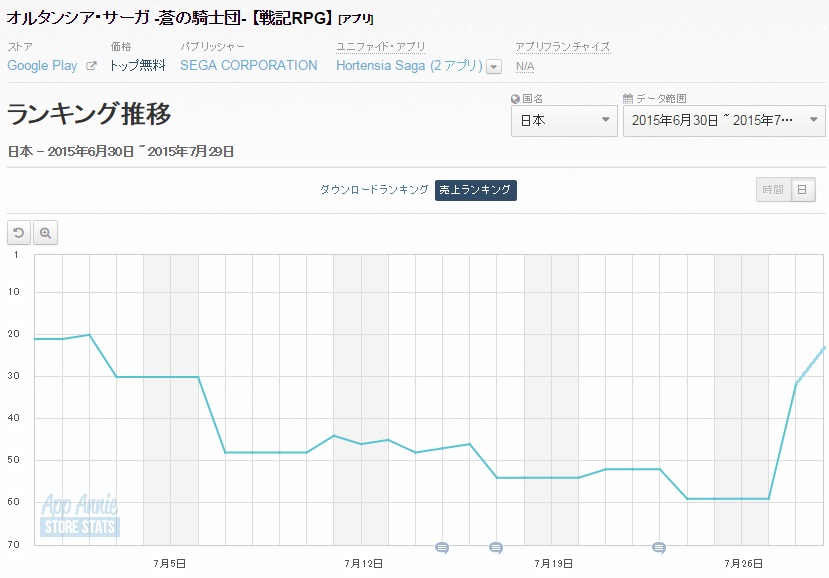Click the 7月12日 axis label
This screenshot has height=578, width=829.
coord(363,564)
